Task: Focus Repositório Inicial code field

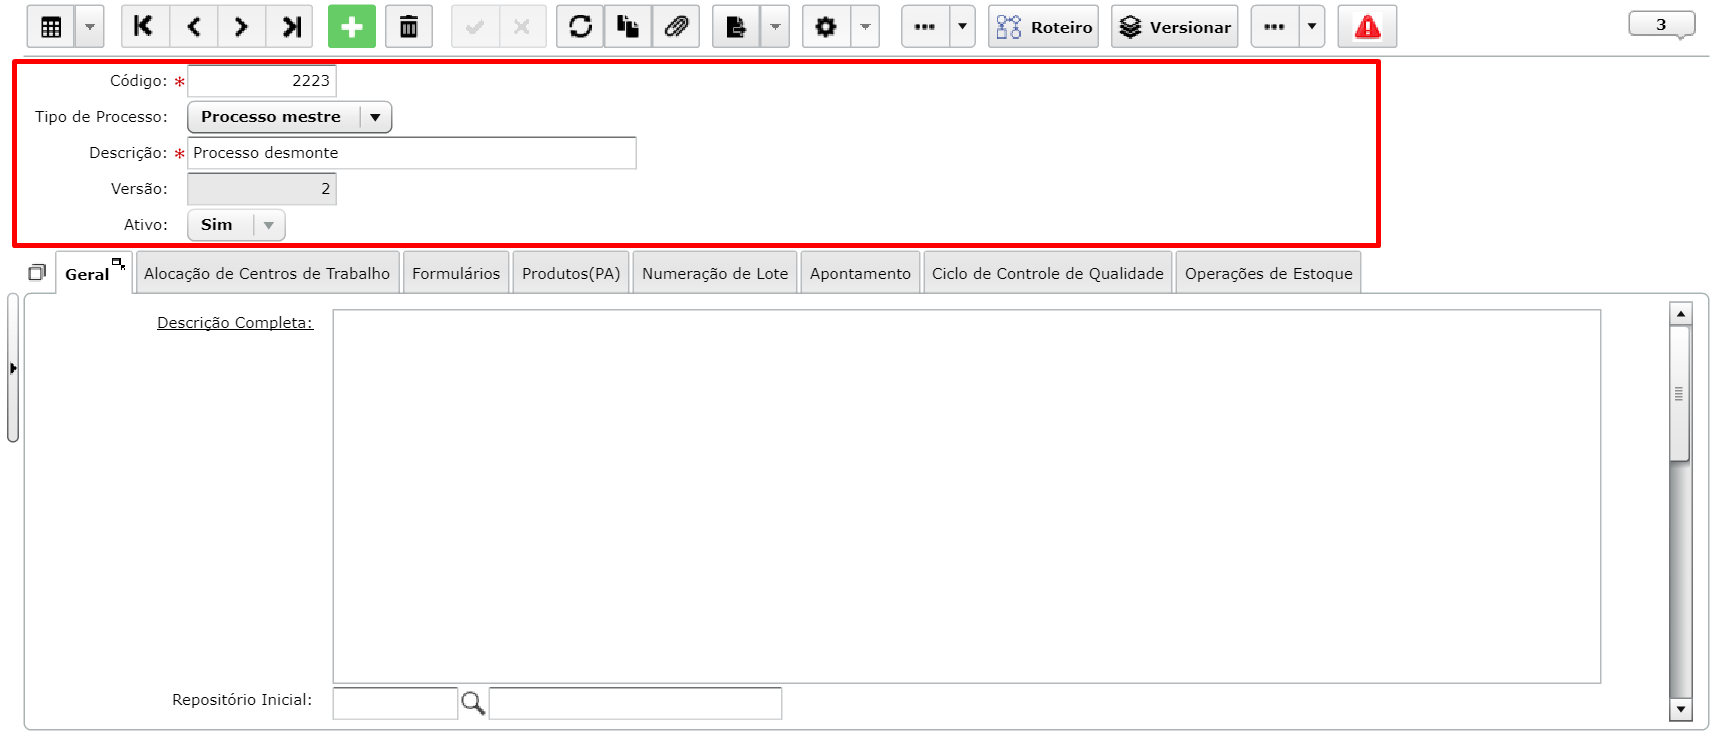Action: coord(395,703)
